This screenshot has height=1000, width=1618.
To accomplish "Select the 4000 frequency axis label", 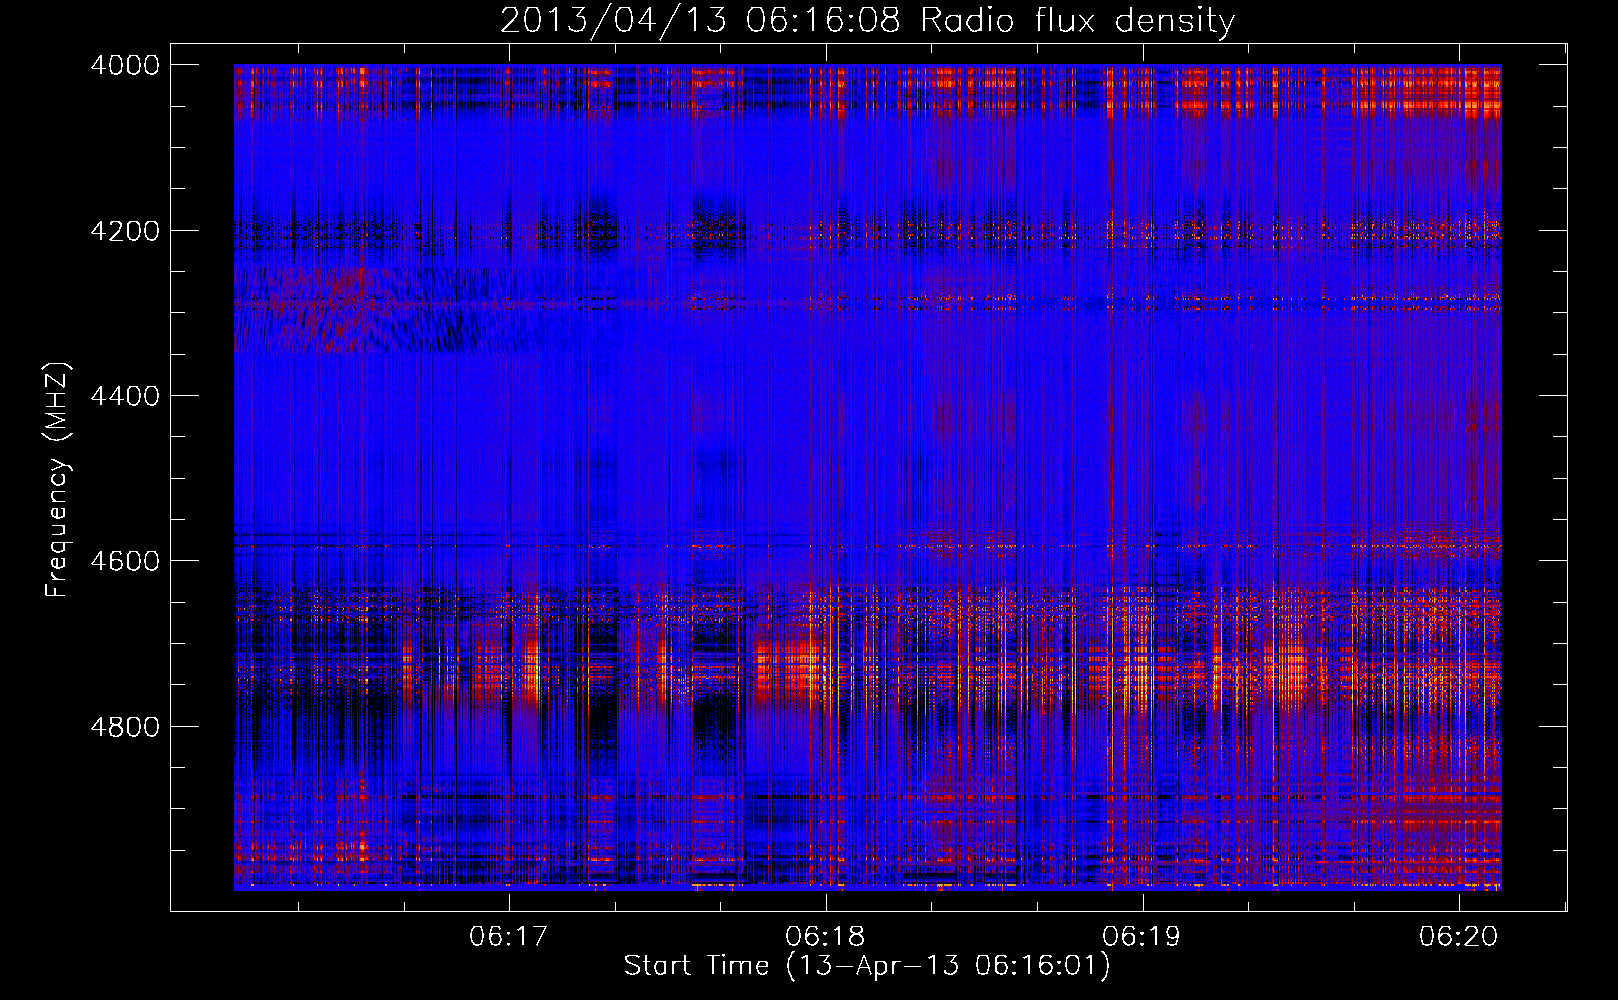I will point(125,65).
